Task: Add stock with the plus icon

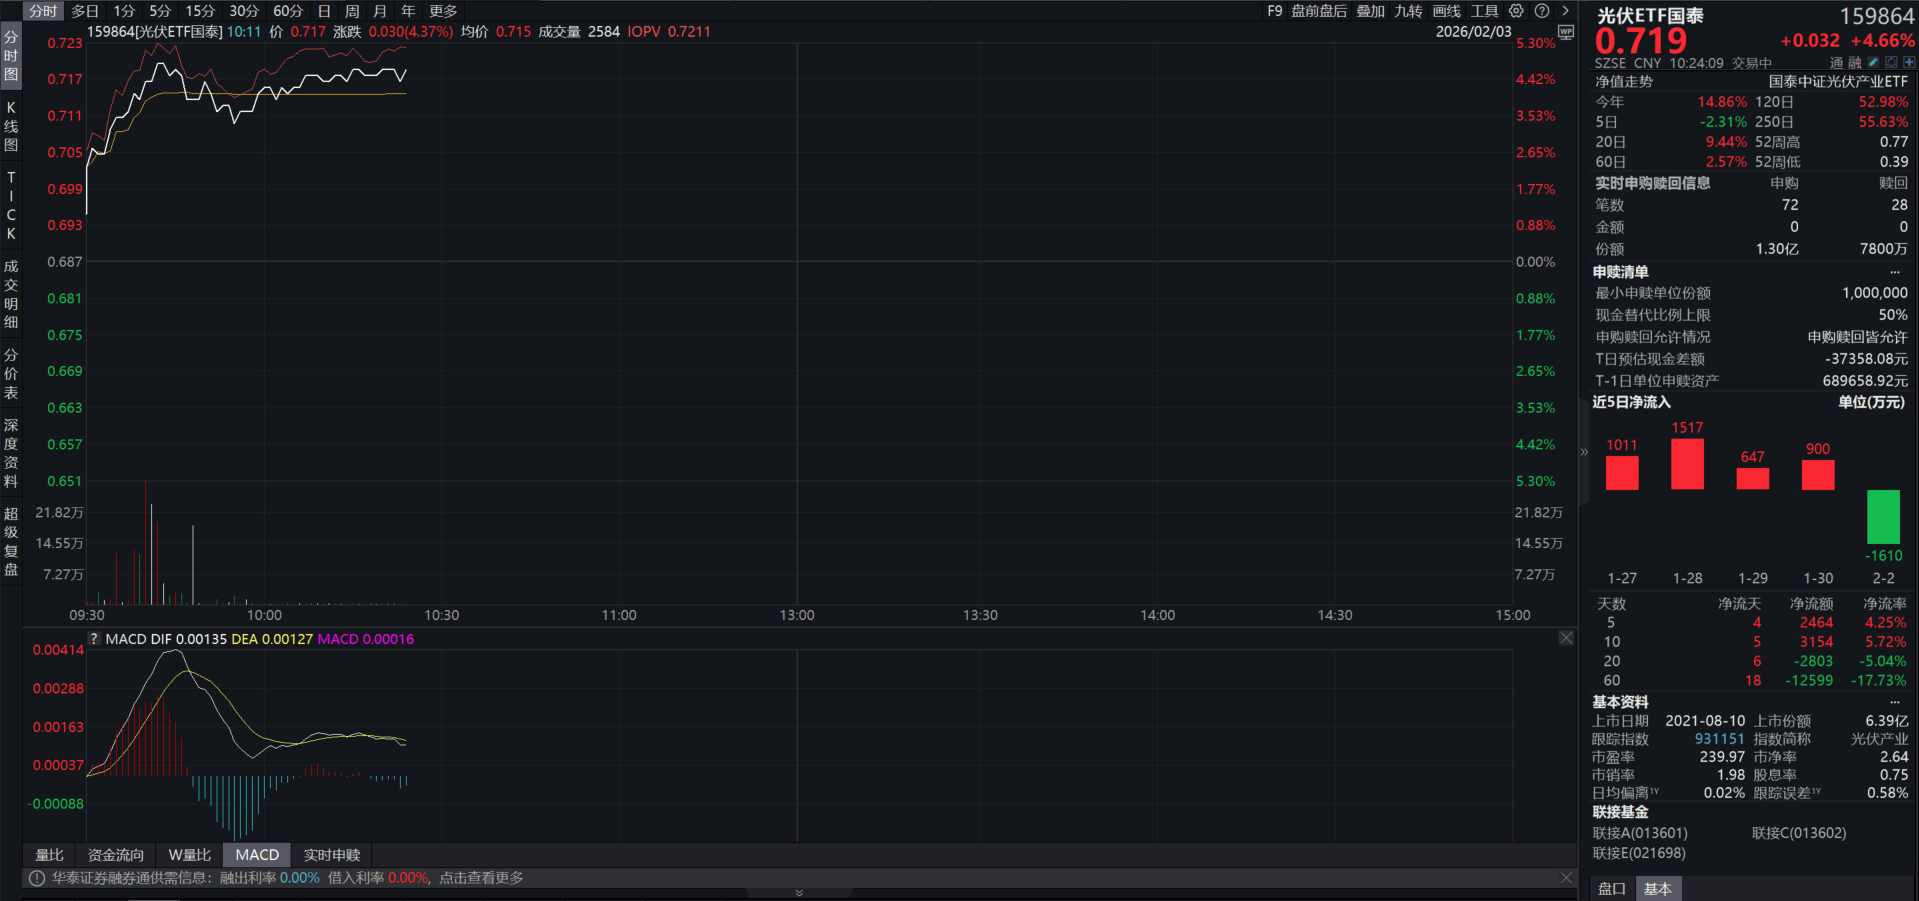Action: coord(1909,62)
